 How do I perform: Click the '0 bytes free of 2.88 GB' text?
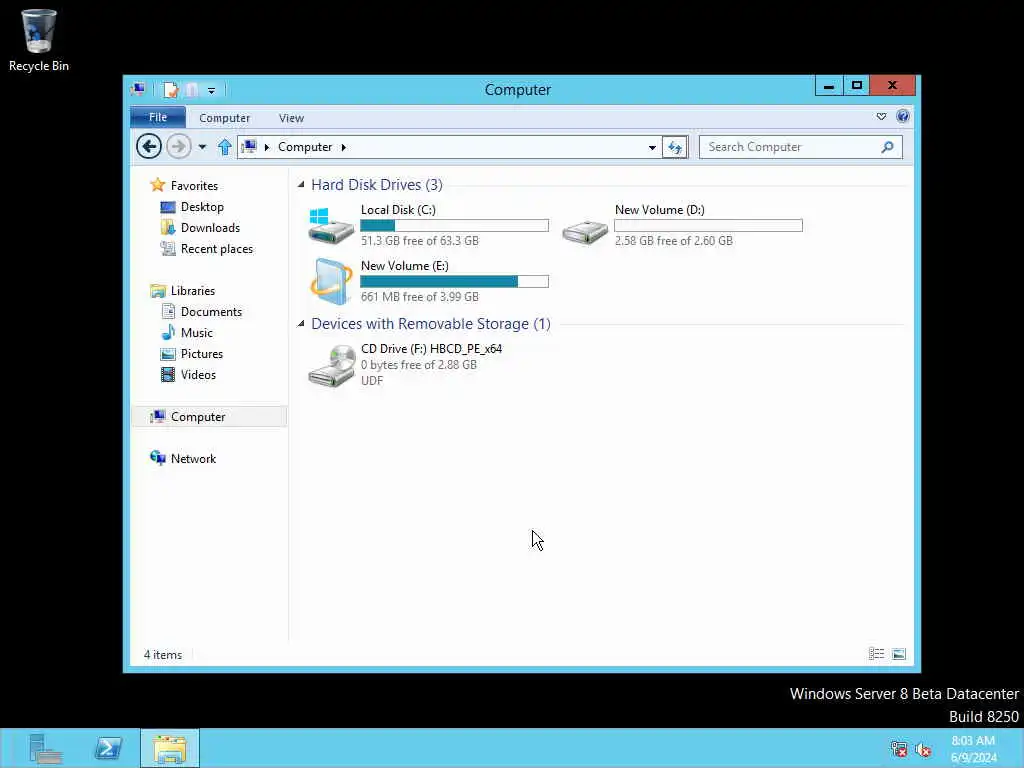click(x=419, y=365)
